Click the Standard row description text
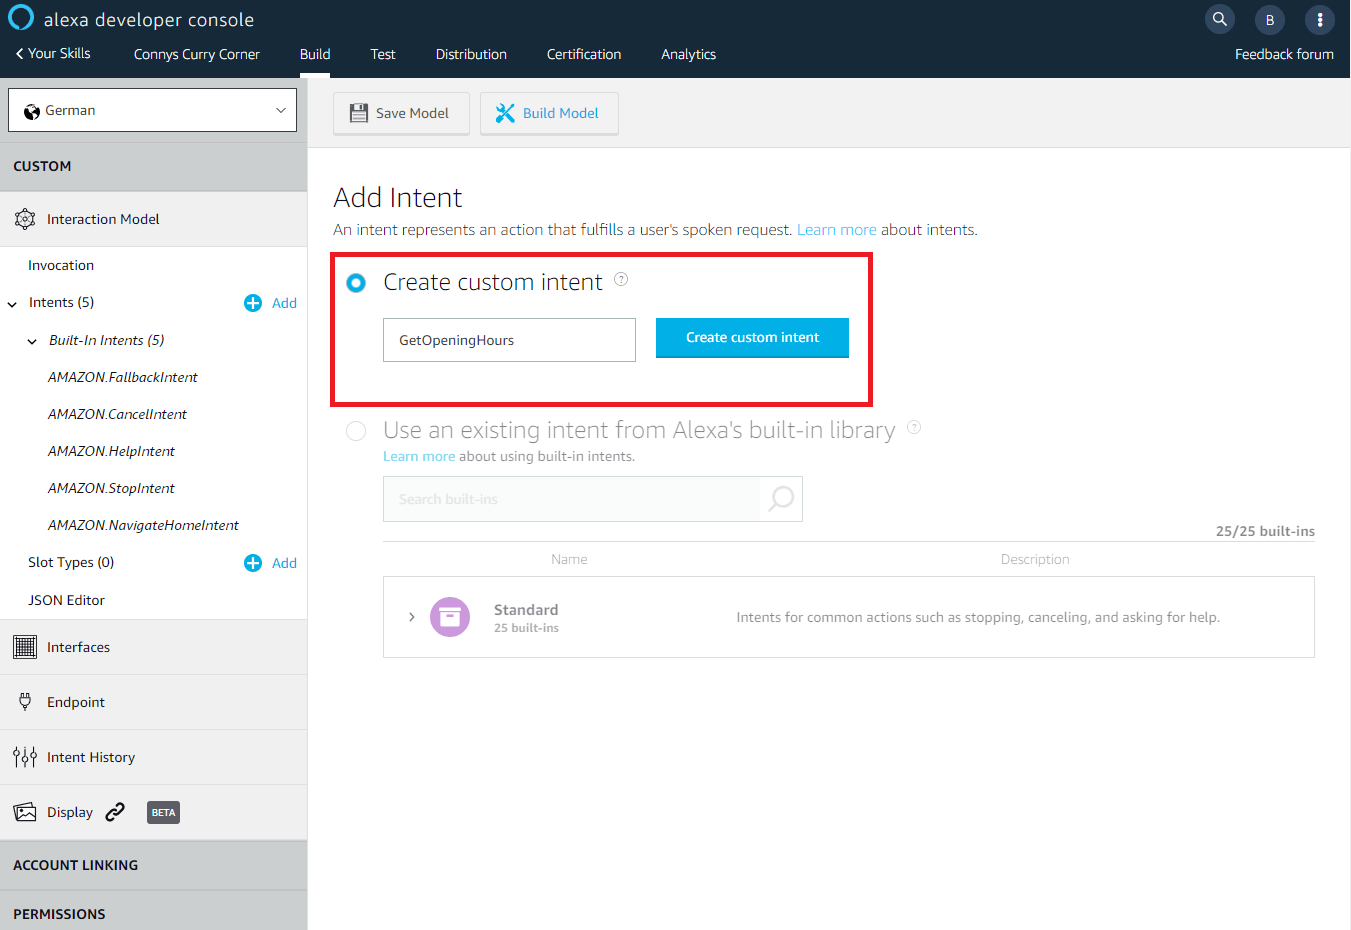The image size is (1351, 930). tap(978, 617)
